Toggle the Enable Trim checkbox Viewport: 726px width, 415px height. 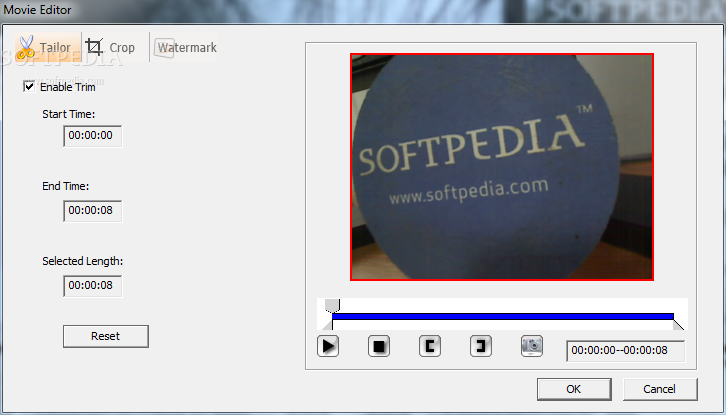click(x=29, y=87)
